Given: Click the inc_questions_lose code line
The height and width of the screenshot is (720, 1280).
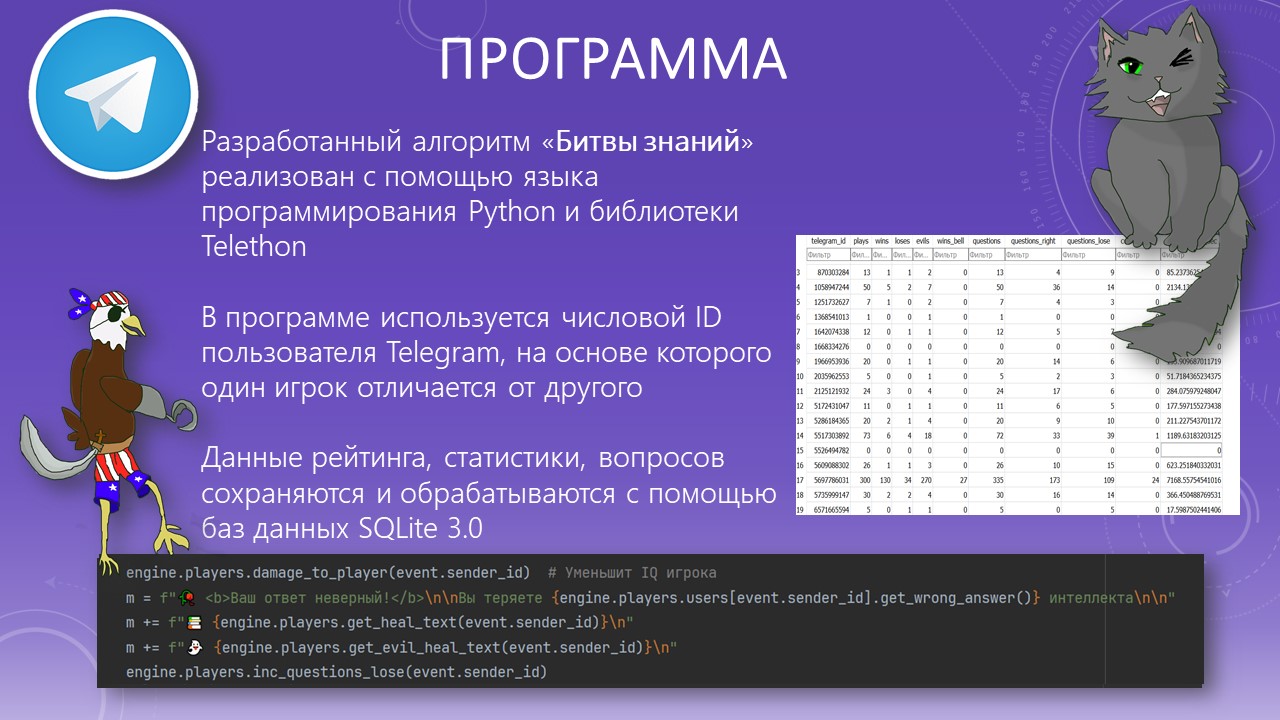Looking at the screenshot, I should 336,672.
